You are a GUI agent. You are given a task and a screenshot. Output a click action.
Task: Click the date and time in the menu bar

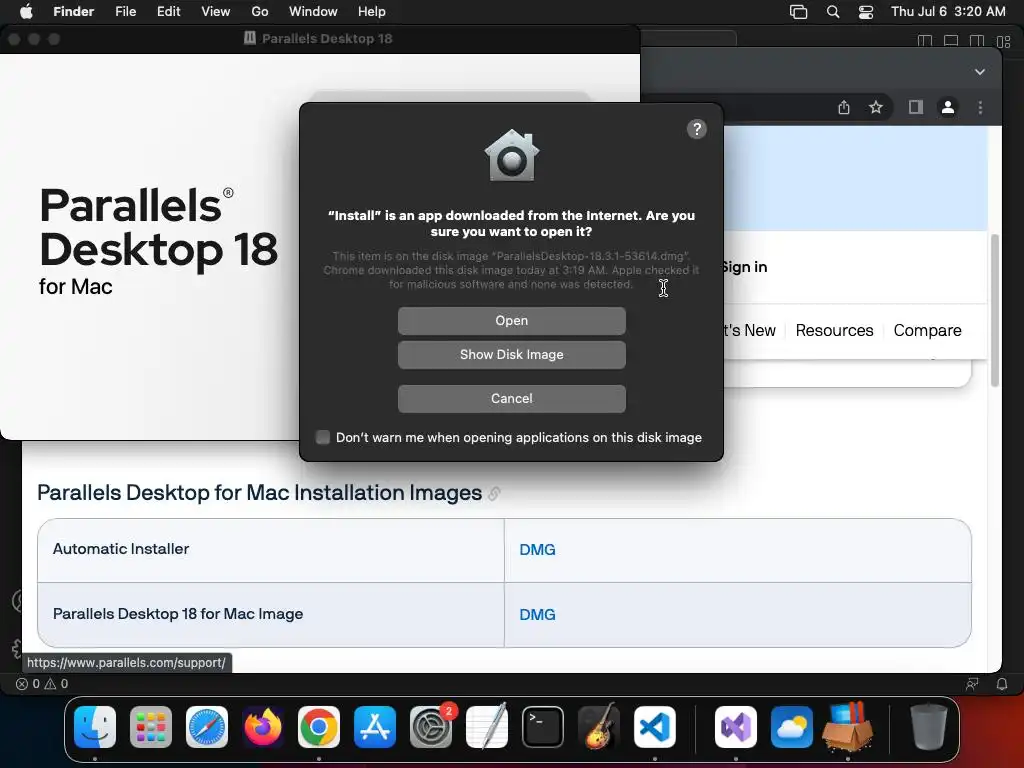click(948, 11)
